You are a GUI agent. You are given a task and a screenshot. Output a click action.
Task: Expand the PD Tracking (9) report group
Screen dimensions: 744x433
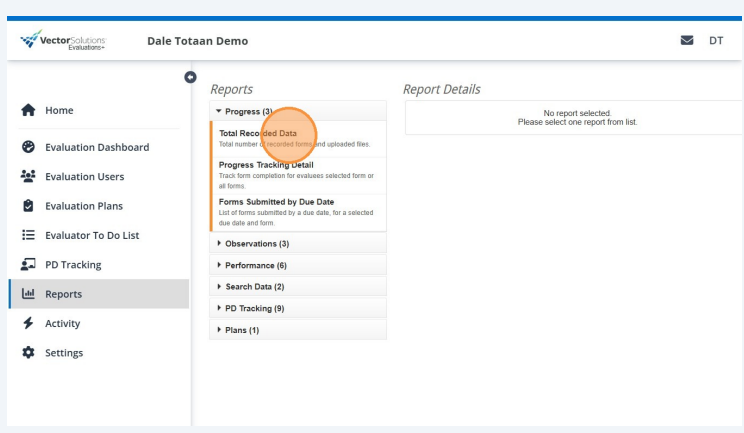[298, 308]
